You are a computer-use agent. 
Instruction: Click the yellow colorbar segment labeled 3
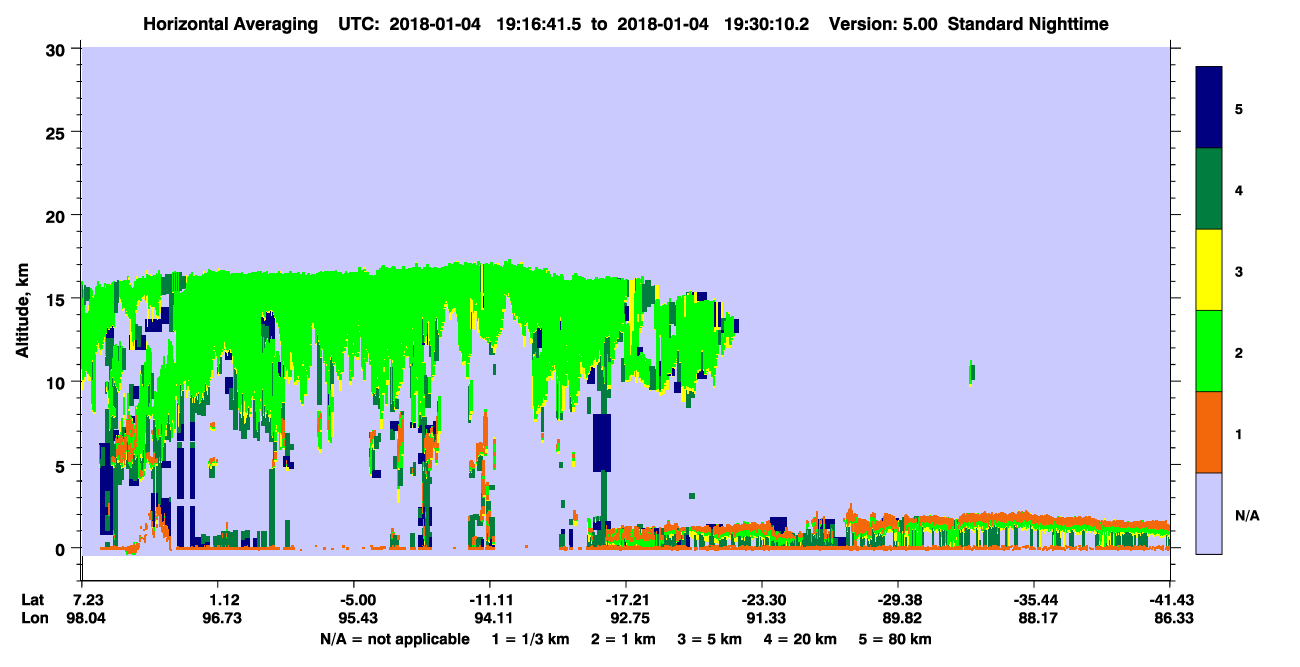1209,270
